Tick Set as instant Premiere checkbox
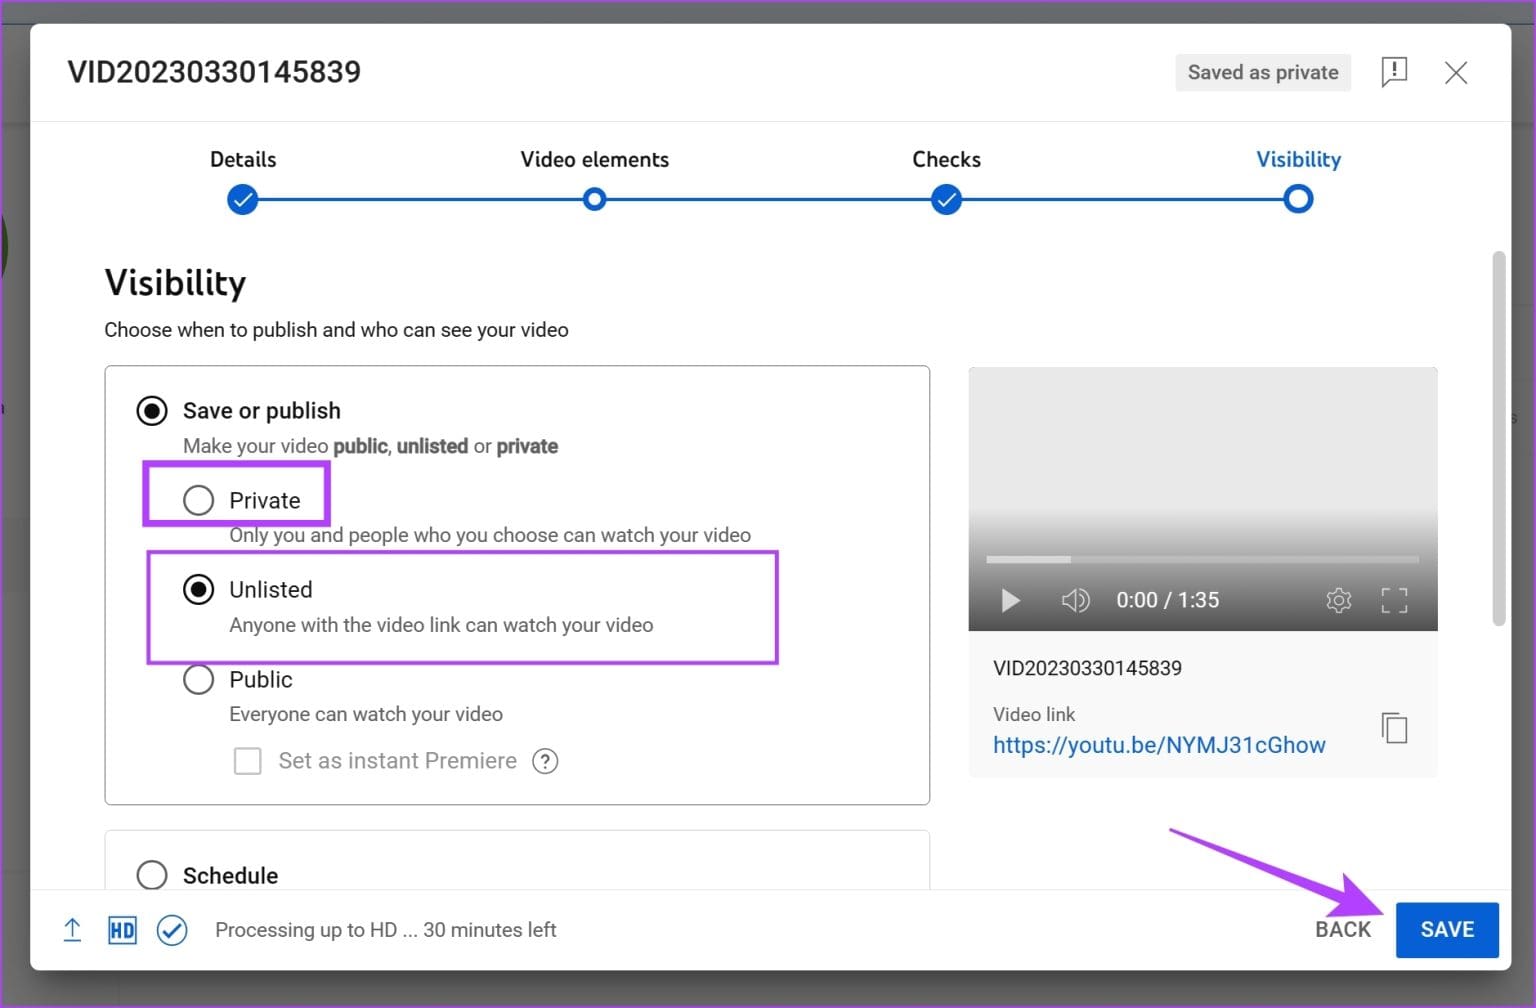Image resolution: width=1536 pixels, height=1008 pixels. click(247, 761)
